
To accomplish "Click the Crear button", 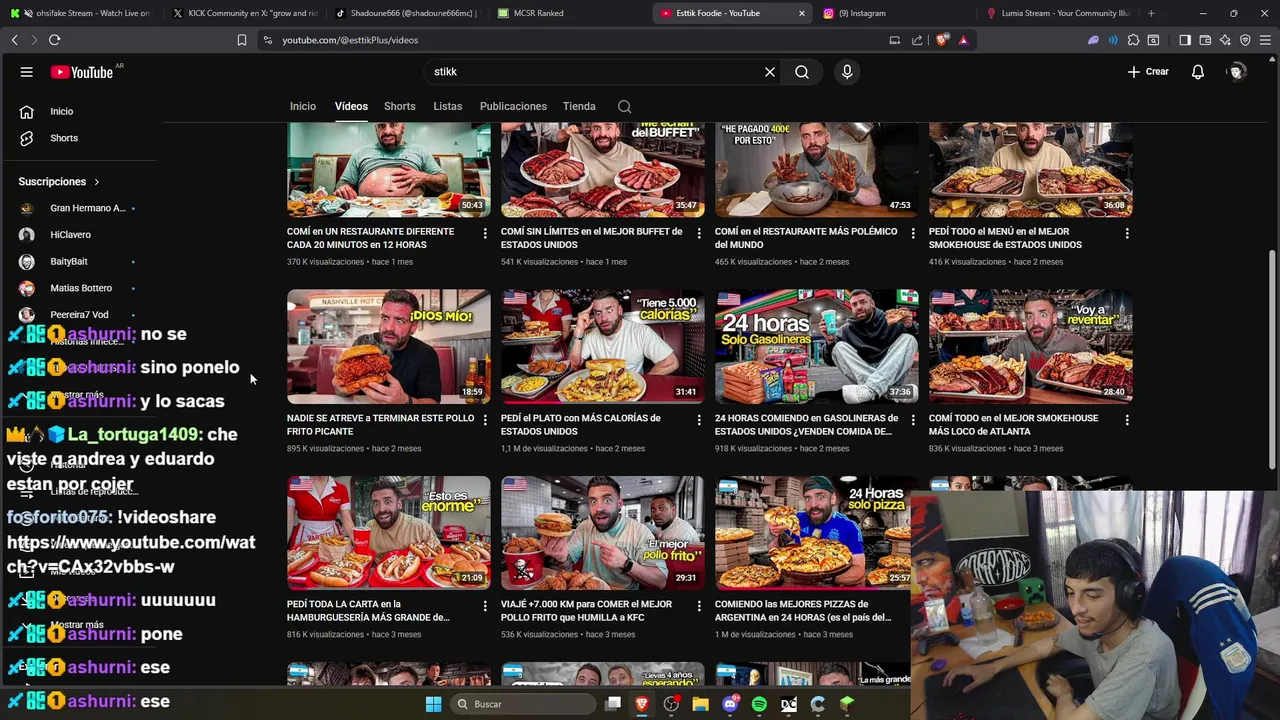I will [x=1148, y=72].
